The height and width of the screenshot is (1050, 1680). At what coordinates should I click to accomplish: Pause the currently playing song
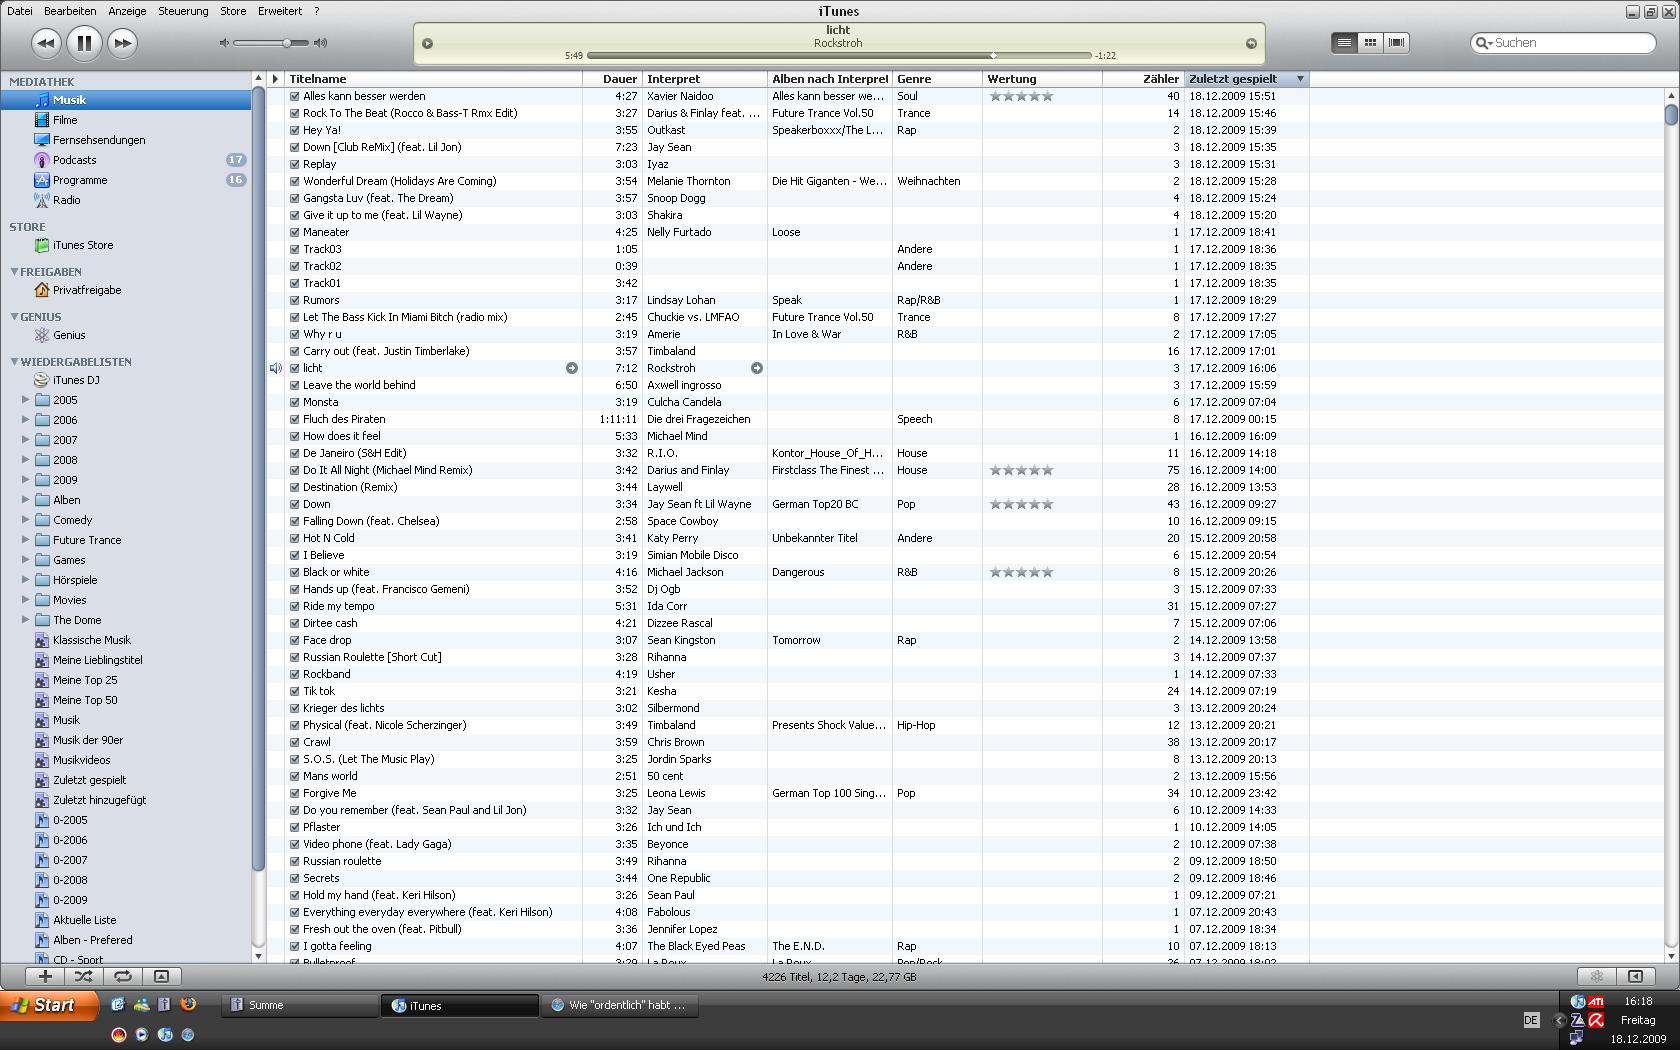[84, 43]
